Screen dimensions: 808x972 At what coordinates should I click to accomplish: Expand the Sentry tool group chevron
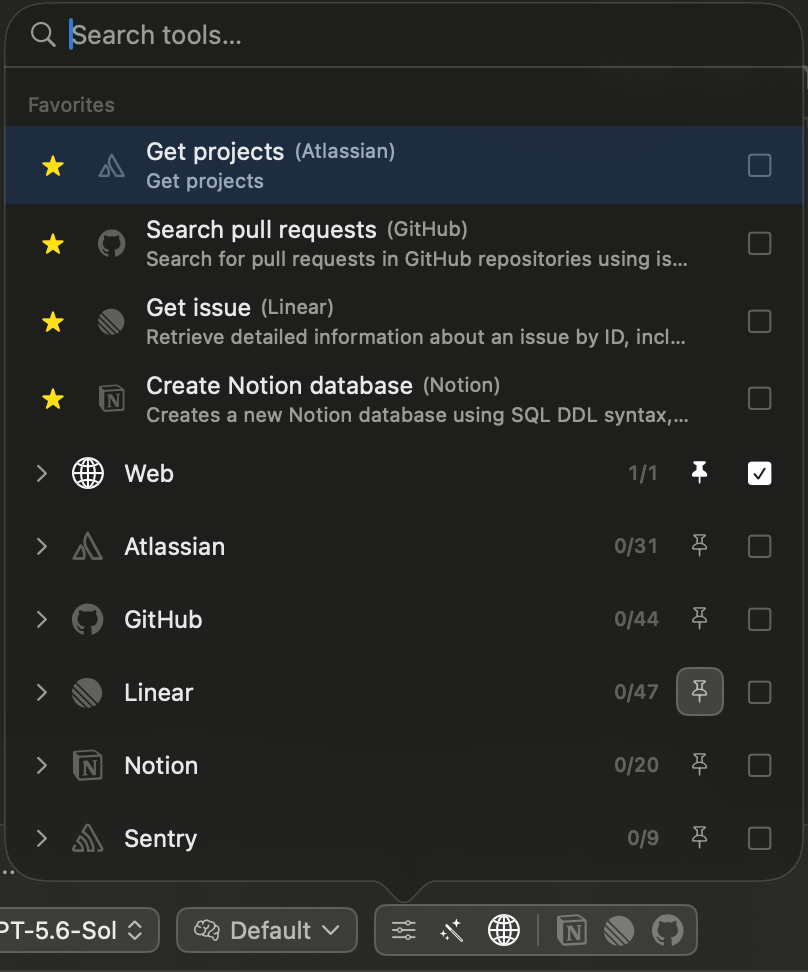42,839
